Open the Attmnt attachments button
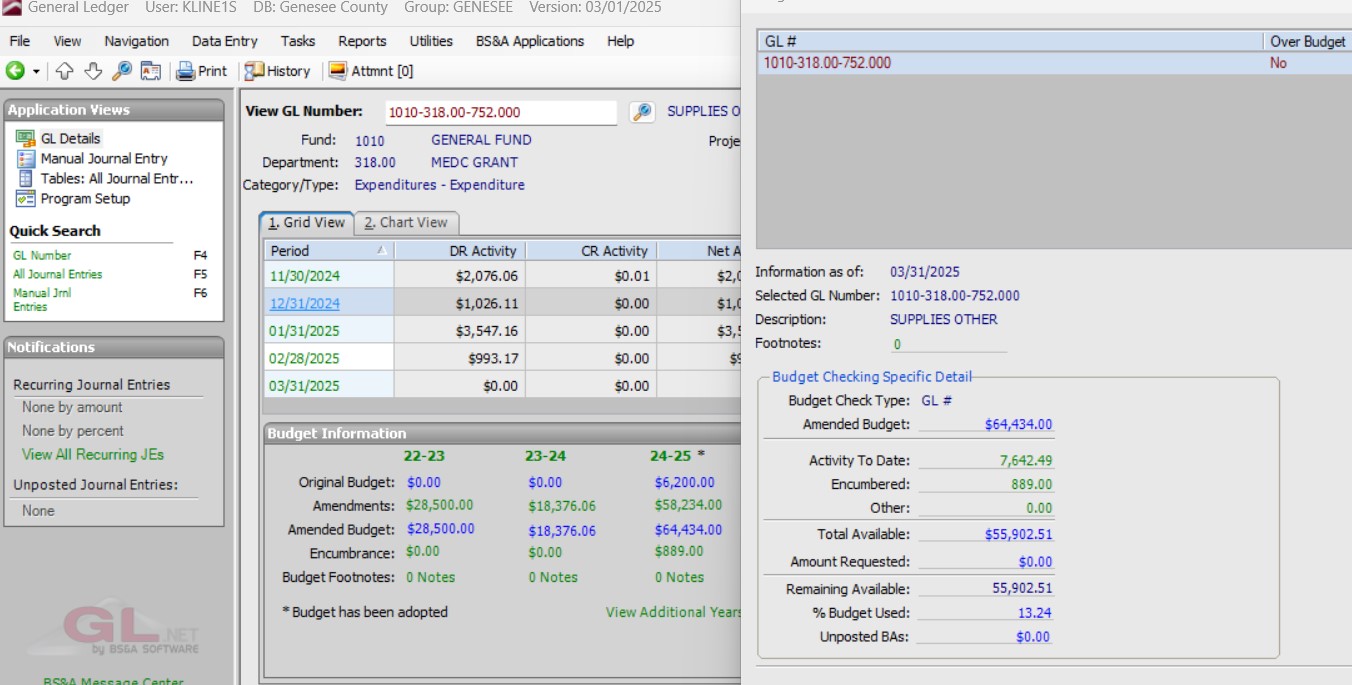Screen dimensions: 1352x685 pos(371,71)
